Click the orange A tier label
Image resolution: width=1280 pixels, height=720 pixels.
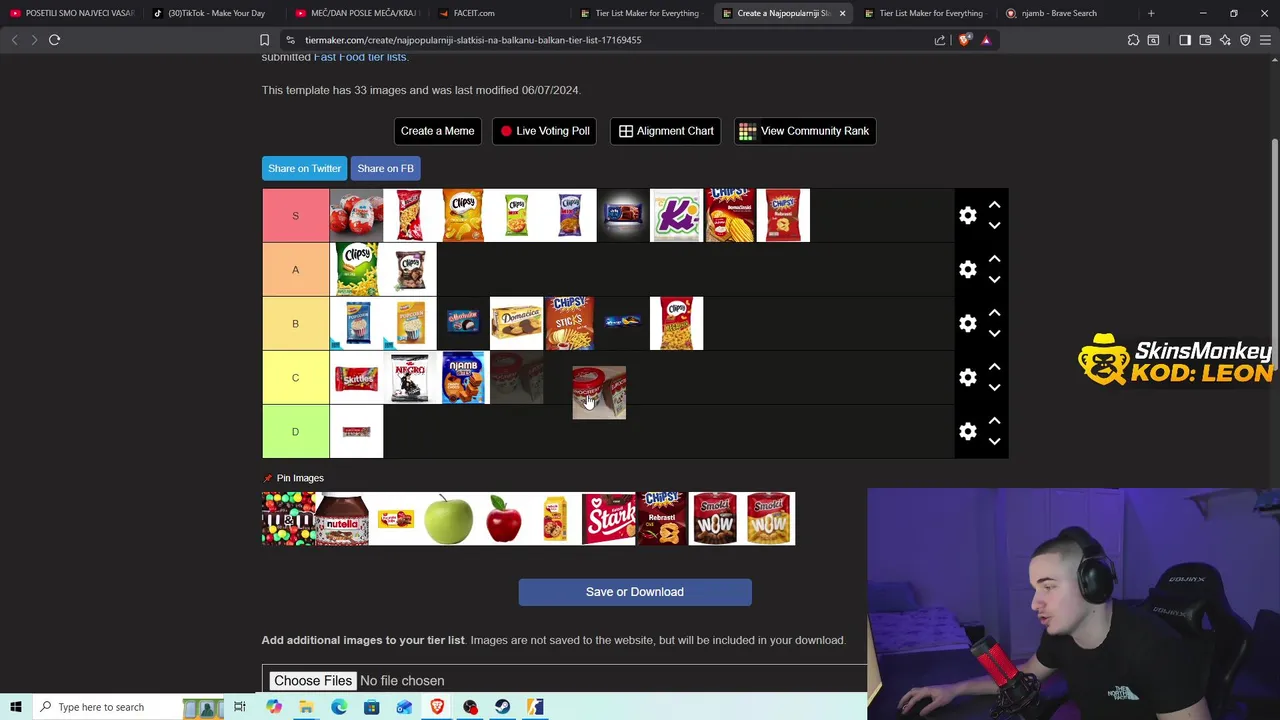[x=295, y=269]
